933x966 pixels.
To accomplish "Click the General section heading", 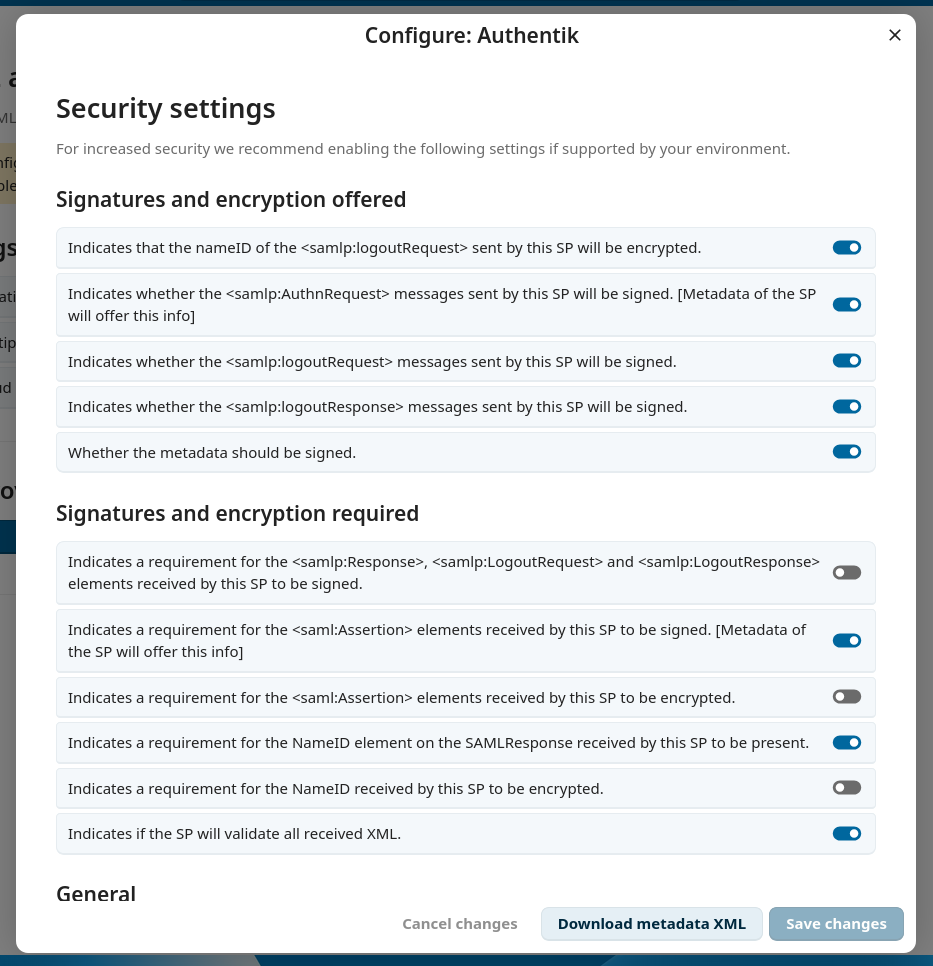I will point(96,894).
